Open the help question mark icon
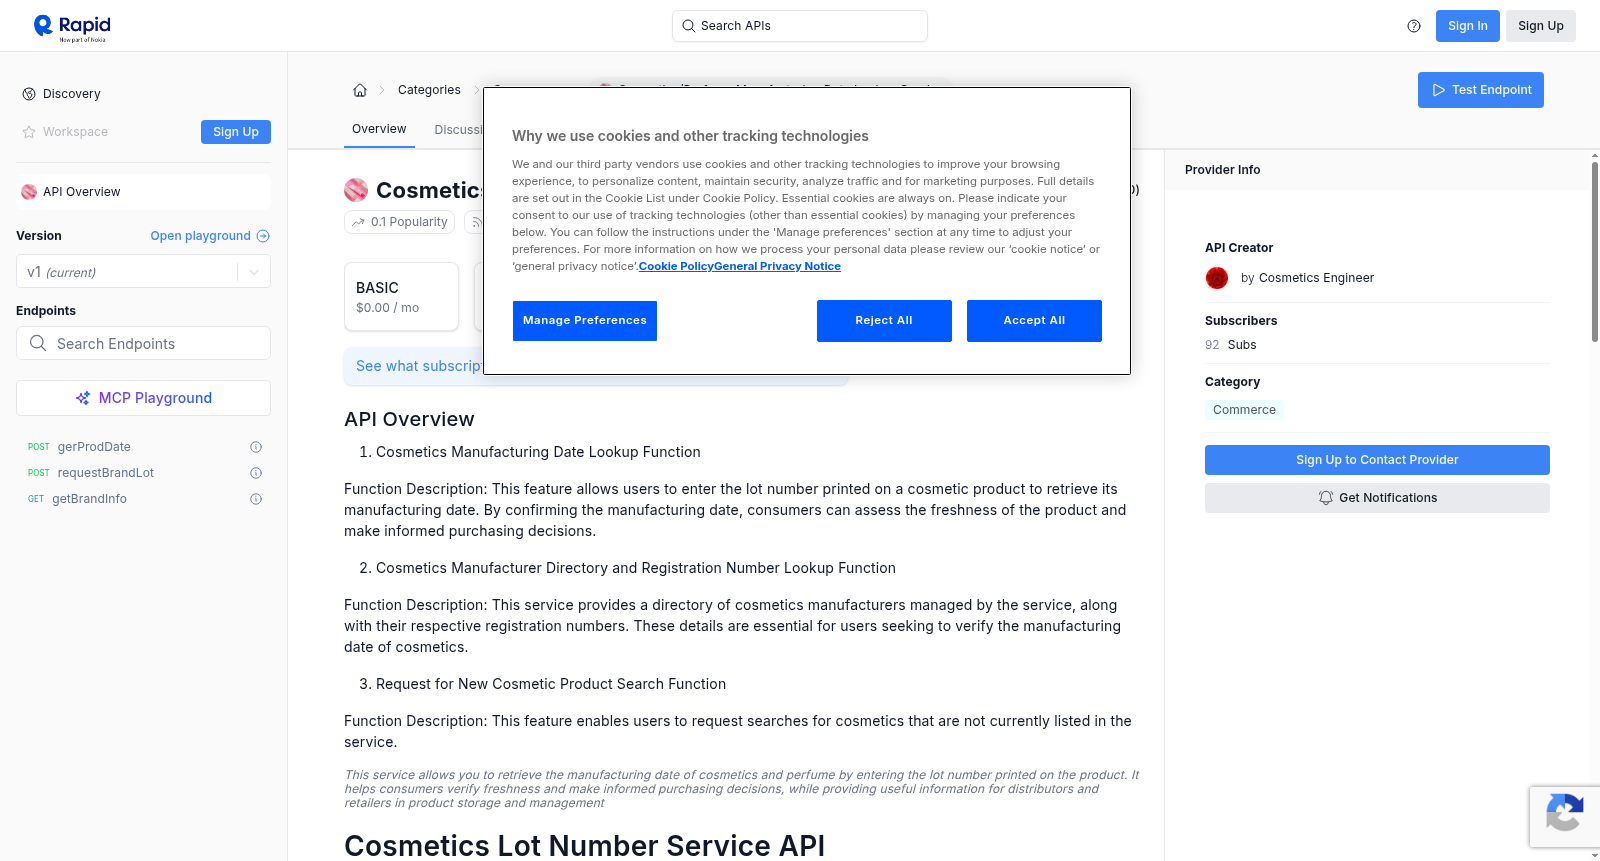The height and width of the screenshot is (861, 1600). (x=1414, y=26)
